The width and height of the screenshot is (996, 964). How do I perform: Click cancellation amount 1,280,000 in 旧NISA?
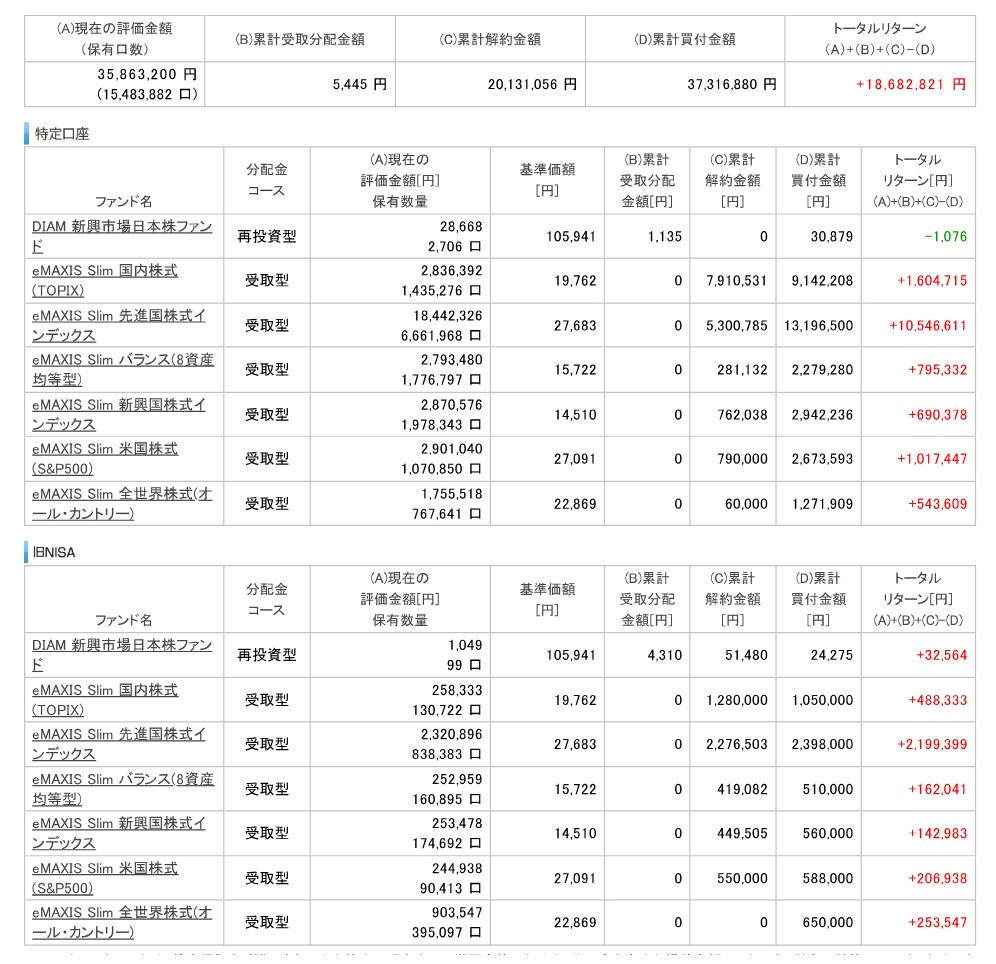coord(737,700)
